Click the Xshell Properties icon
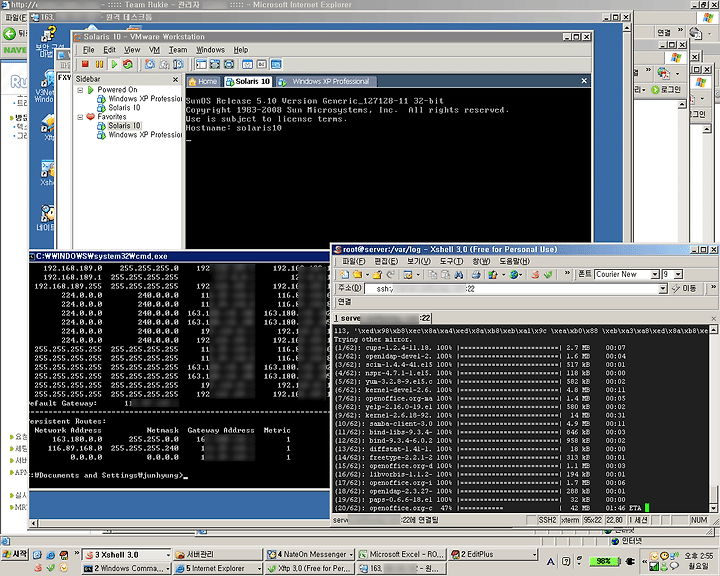 tap(408, 275)
